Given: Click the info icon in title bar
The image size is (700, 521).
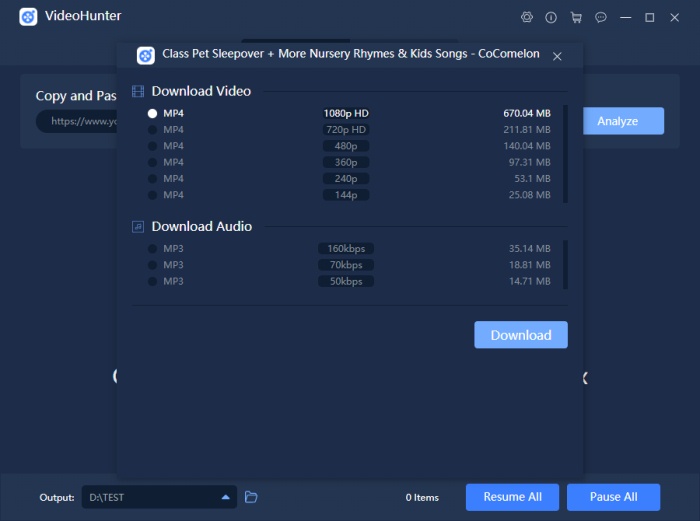Looking at the screenshot, I should tap(551, 17).
